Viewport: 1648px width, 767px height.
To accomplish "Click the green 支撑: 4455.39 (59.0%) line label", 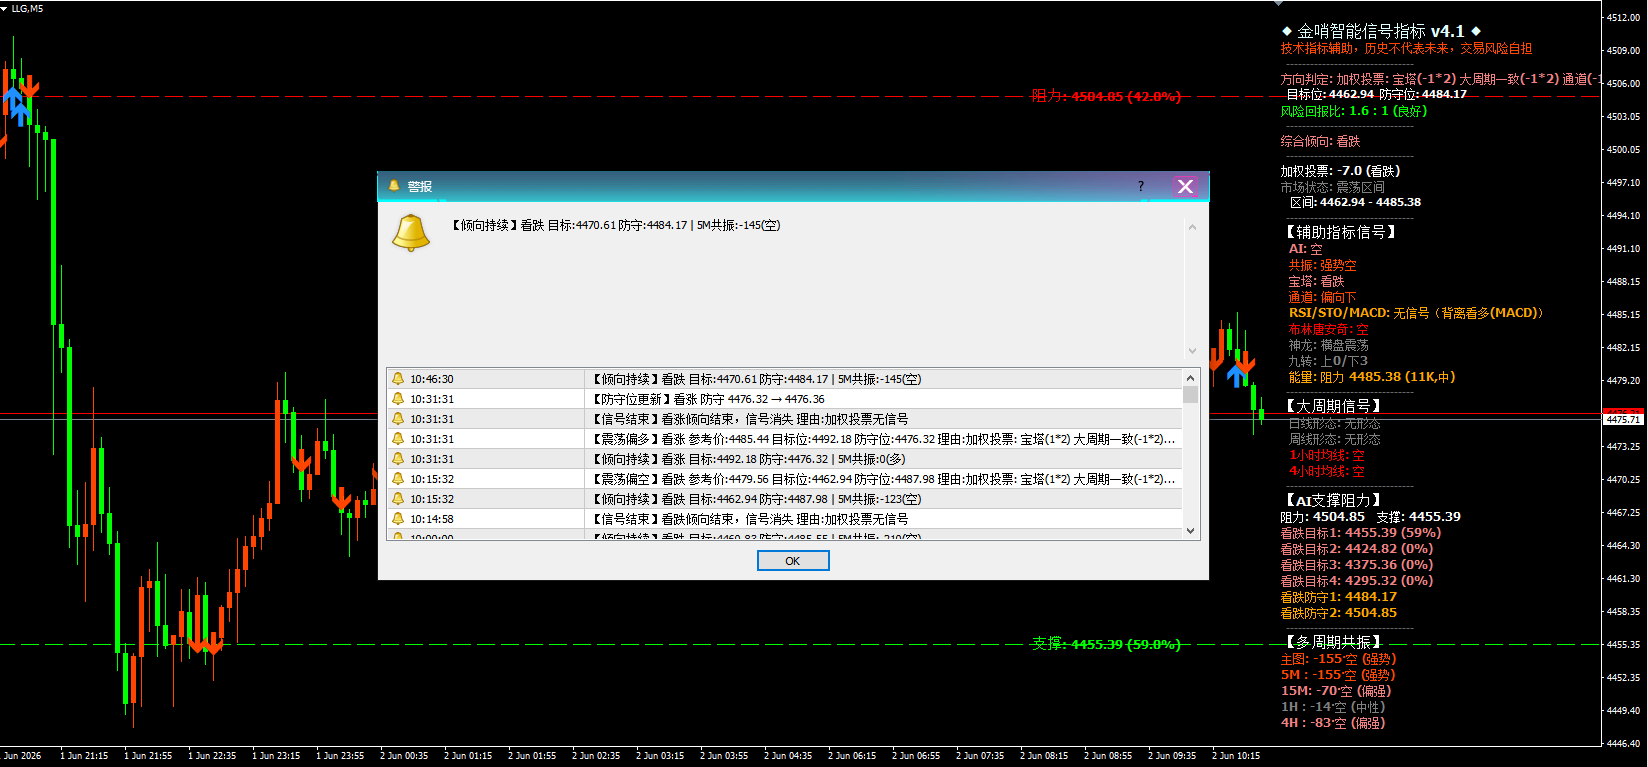I will point(1106,644).
